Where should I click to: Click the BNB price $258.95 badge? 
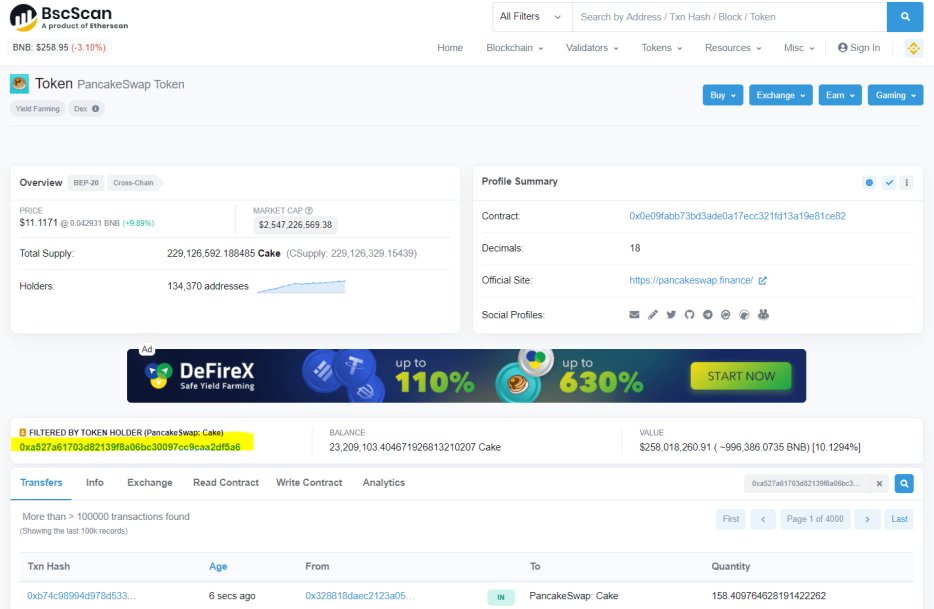point(59,48)
